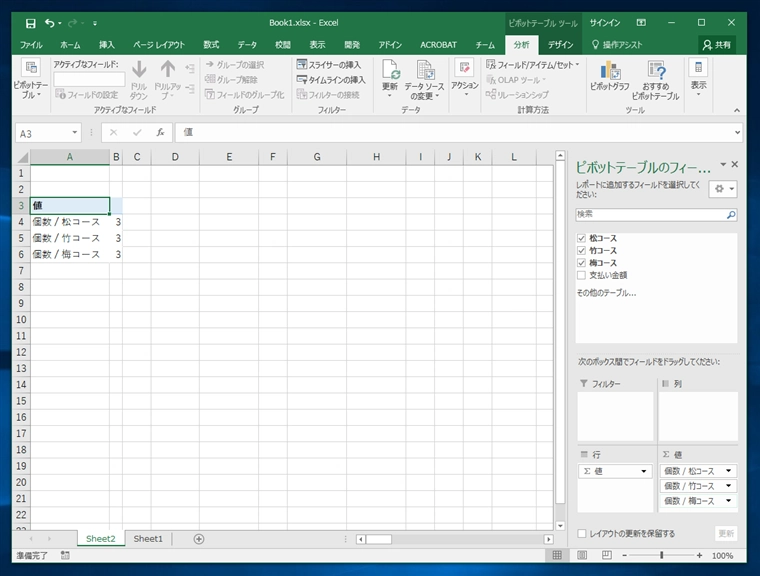Click the active field name box
The height and width of the screenshot is (576, 760).
[x=89, y=79]
